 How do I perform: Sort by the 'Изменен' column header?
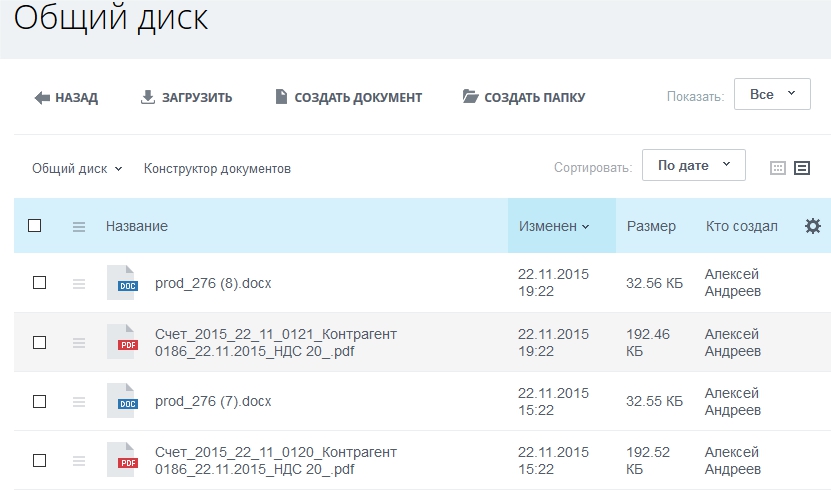point(553,226)
